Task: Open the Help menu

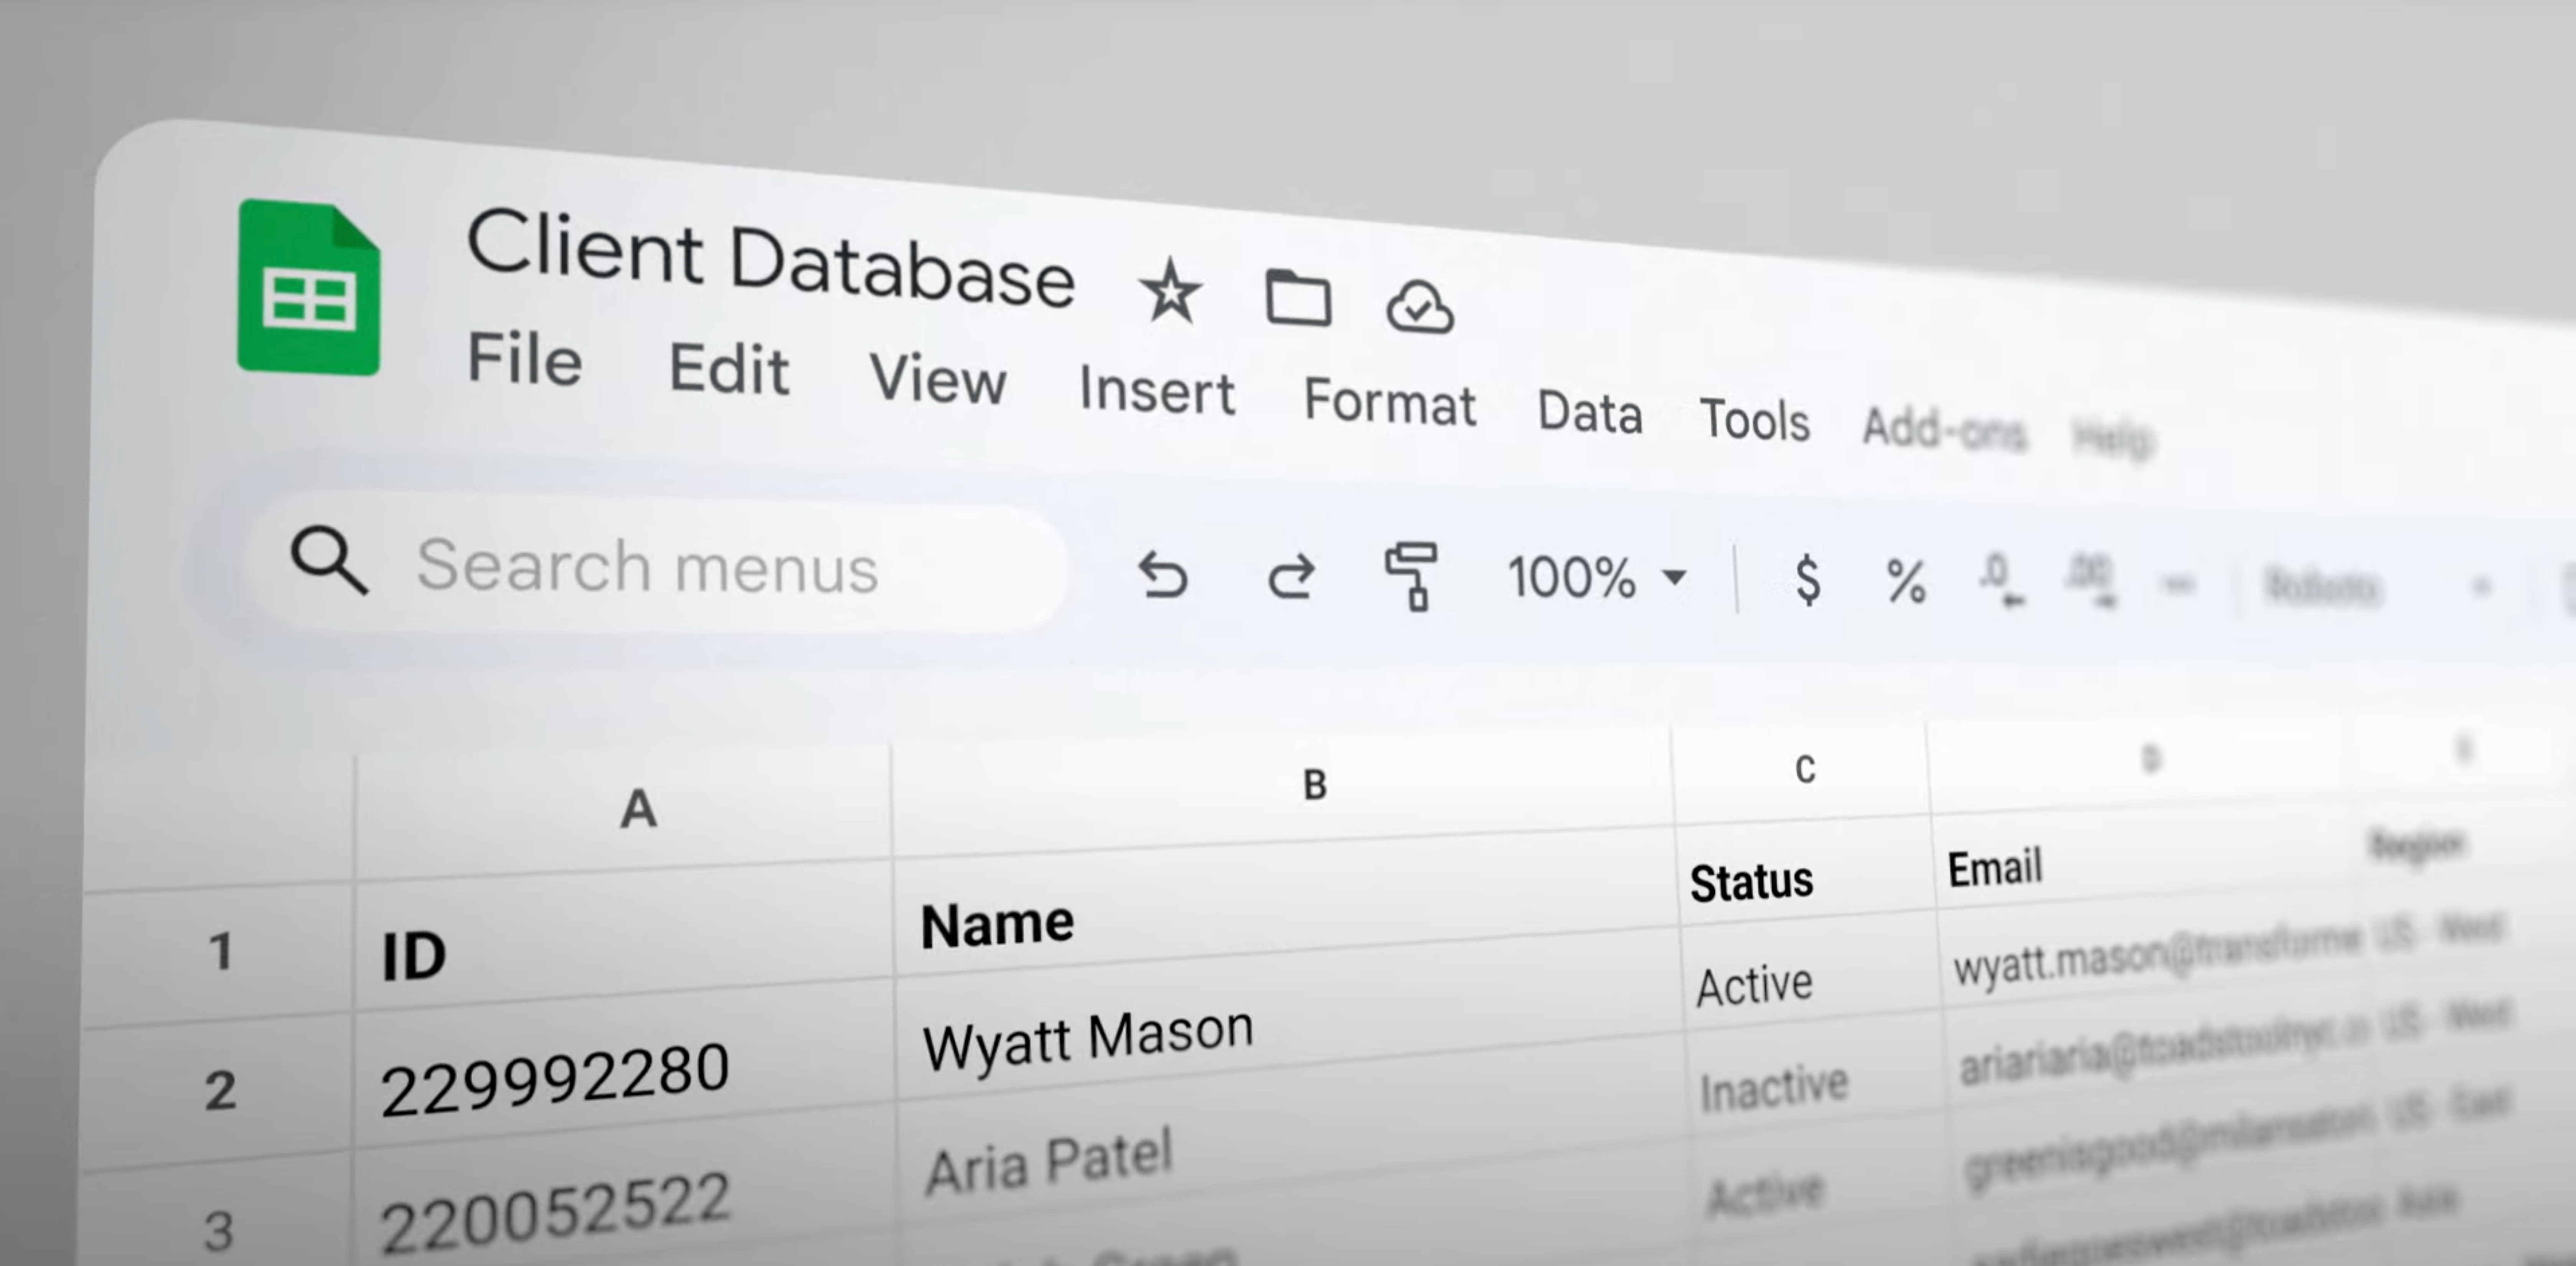Action: (x=2113, y=437)
